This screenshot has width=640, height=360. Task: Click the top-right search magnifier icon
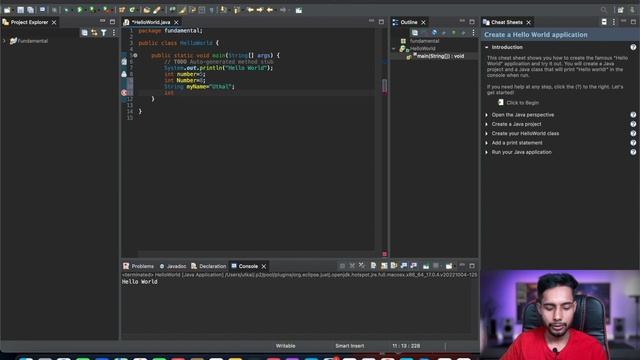pos(604,10)
